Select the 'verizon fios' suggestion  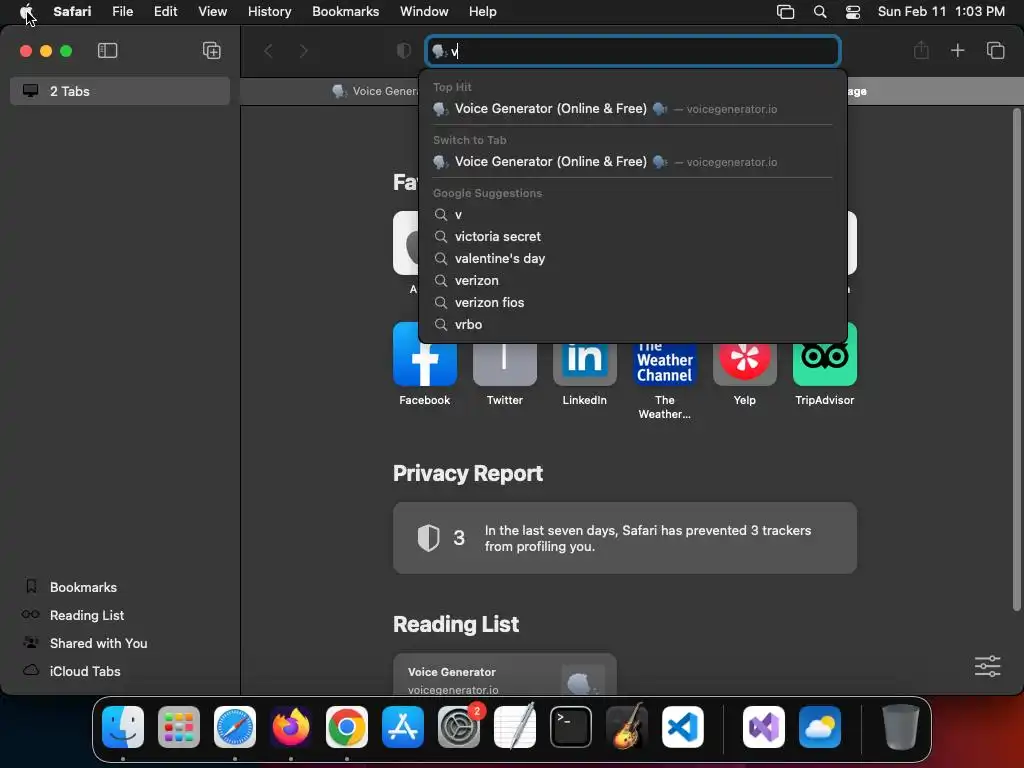coord(633,302)
